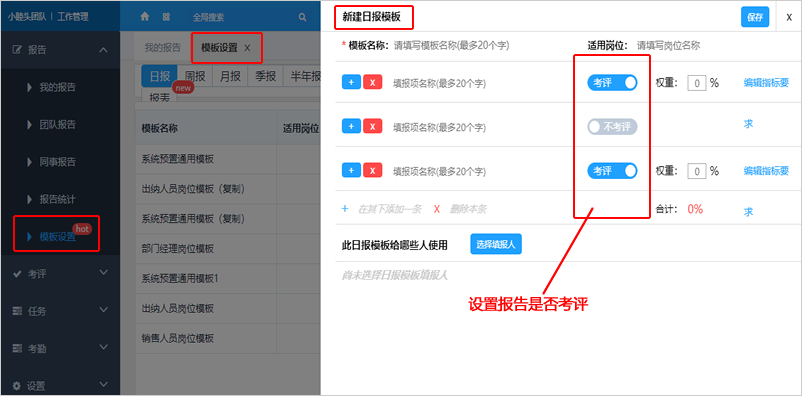Image resolution: width=802 pixels, height=396 pixels.
Task: Click first item's 填报项名称 field
Action: (x=439, y=83)
